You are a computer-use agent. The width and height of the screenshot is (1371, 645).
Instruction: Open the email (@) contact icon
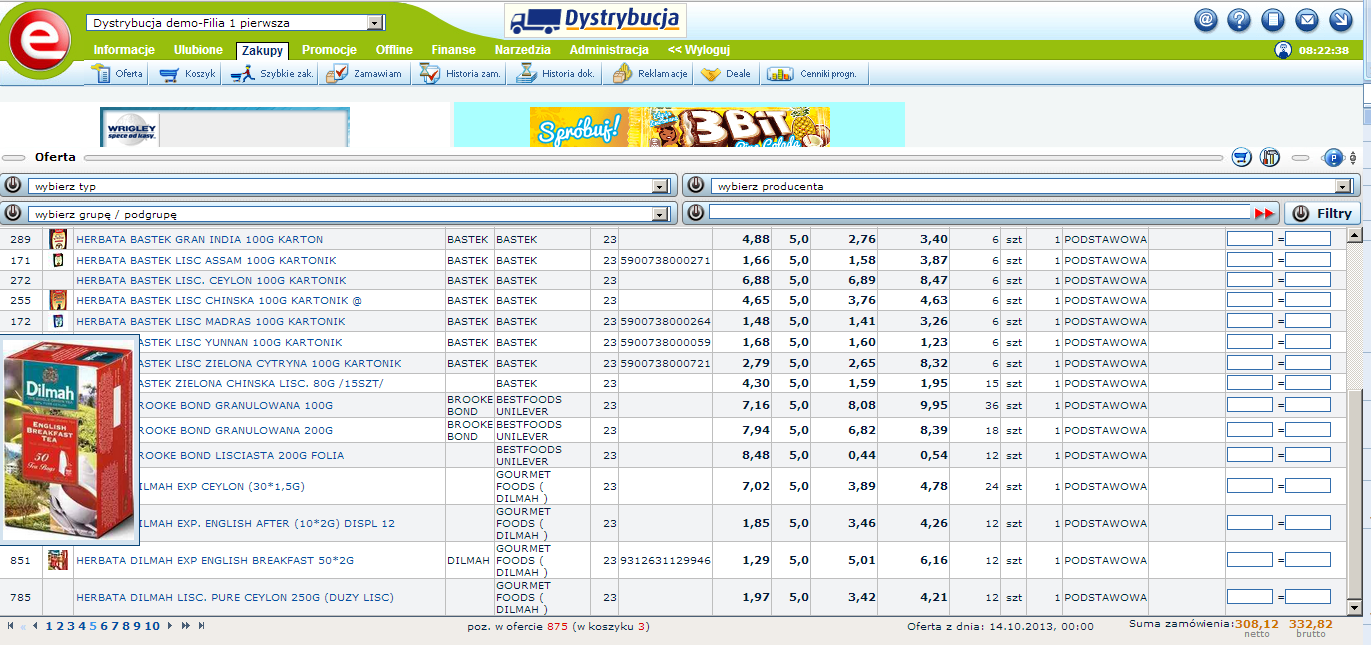click(x=1206, y=19)
